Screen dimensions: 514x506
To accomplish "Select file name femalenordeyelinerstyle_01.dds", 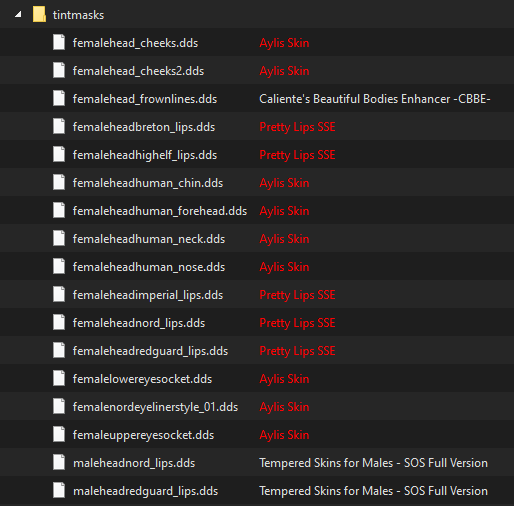I will [x=155, y=407].
